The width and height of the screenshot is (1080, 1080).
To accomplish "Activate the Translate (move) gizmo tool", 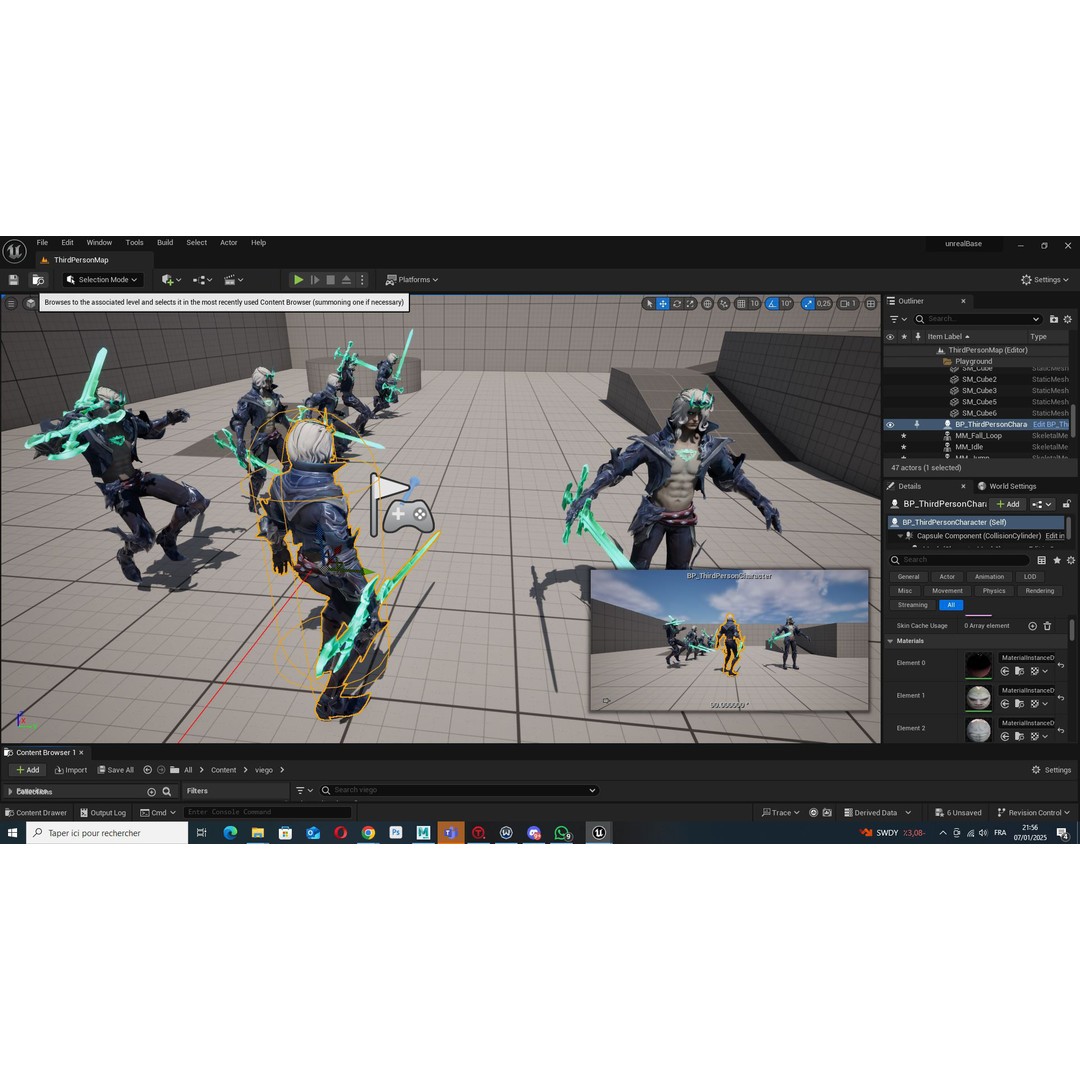I will (x=663, y=303).
